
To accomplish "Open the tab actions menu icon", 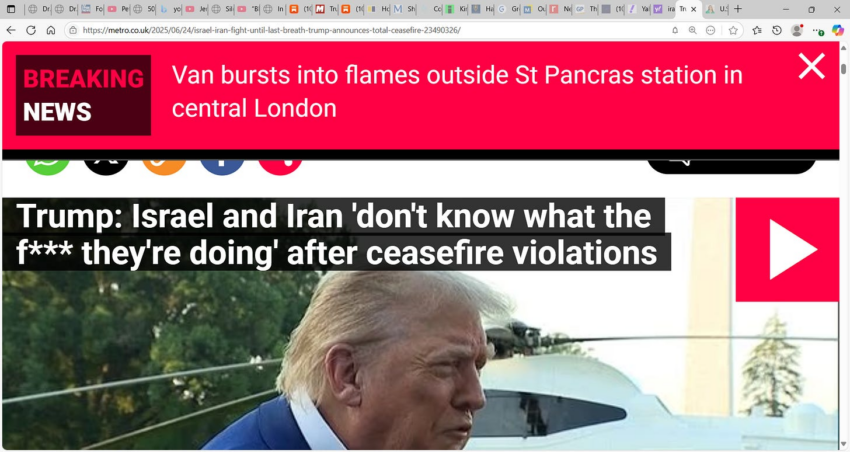I will [11, 9].
